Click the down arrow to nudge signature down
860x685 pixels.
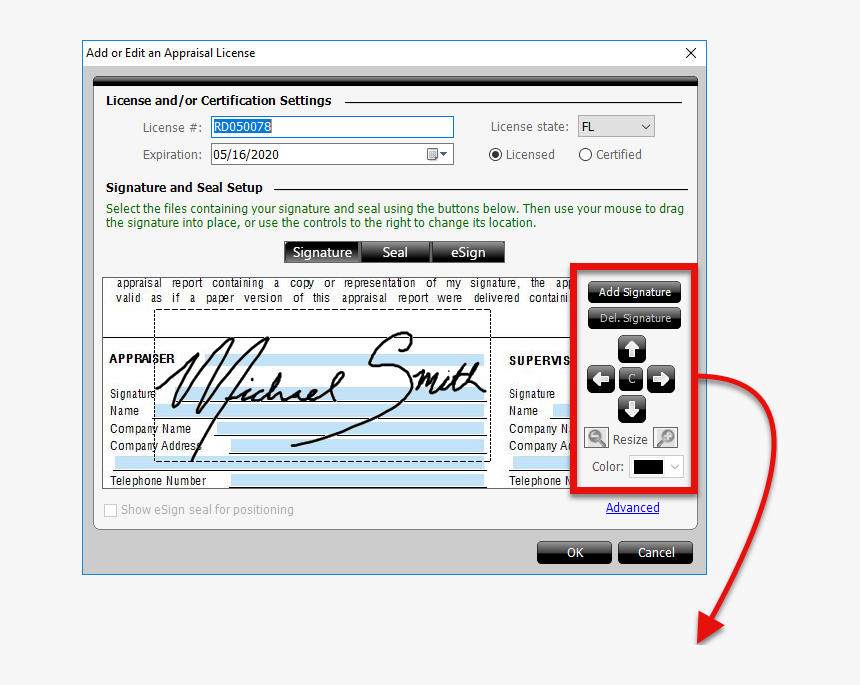pos(632,409)
